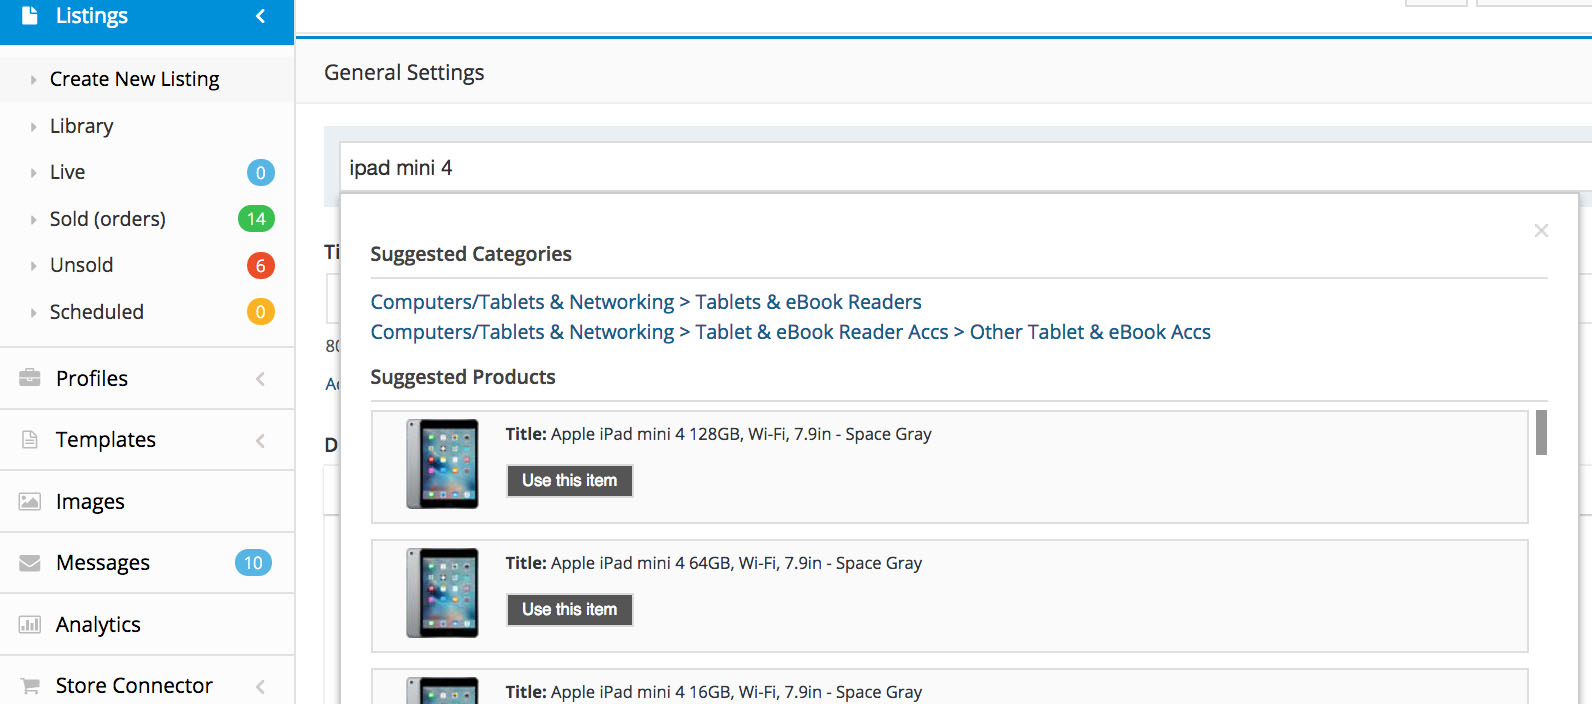This screenshot has height=704, width=1592.
Task: Open Sold (orders) list
Action: point(107,219)
